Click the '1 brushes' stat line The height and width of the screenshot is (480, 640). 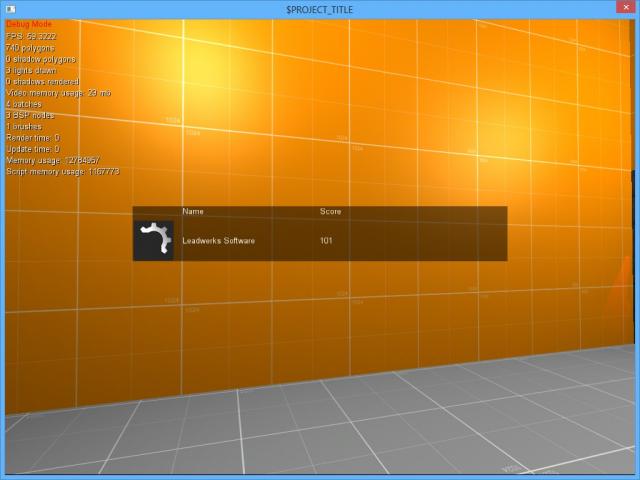pyautogui.click(x=24, y=127)
